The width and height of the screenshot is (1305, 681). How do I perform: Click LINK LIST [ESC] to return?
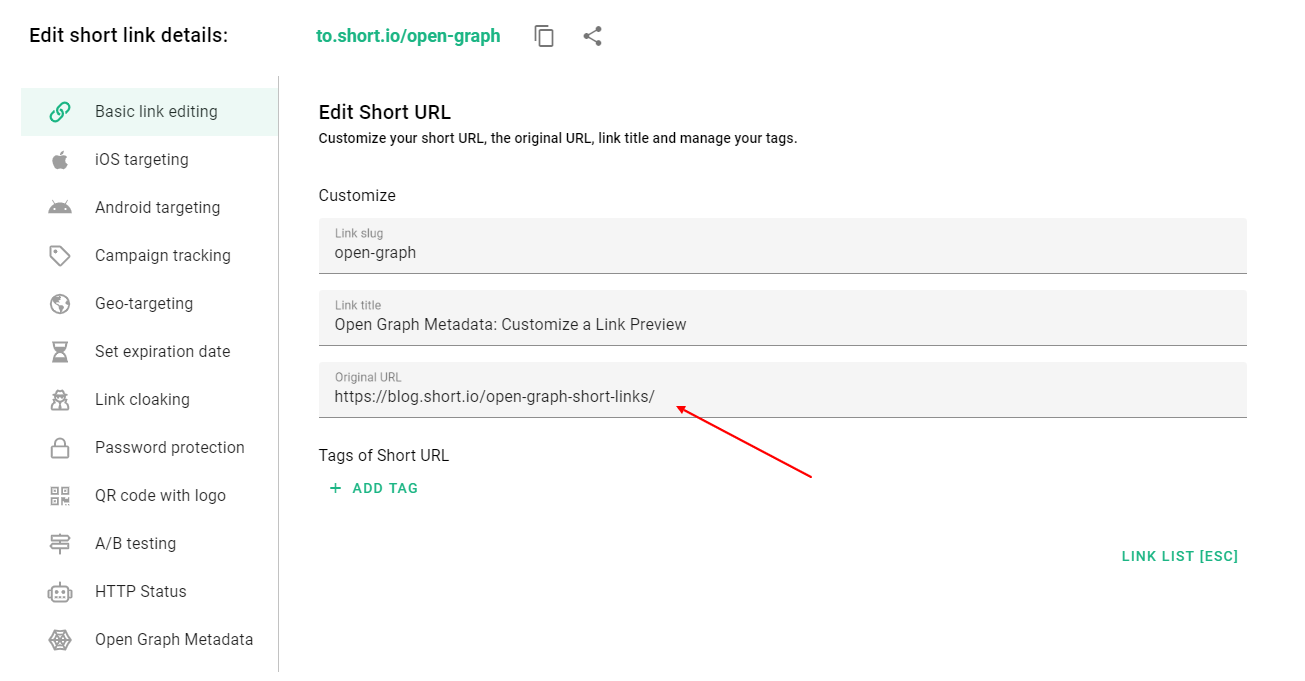[x=1180, y=556]
